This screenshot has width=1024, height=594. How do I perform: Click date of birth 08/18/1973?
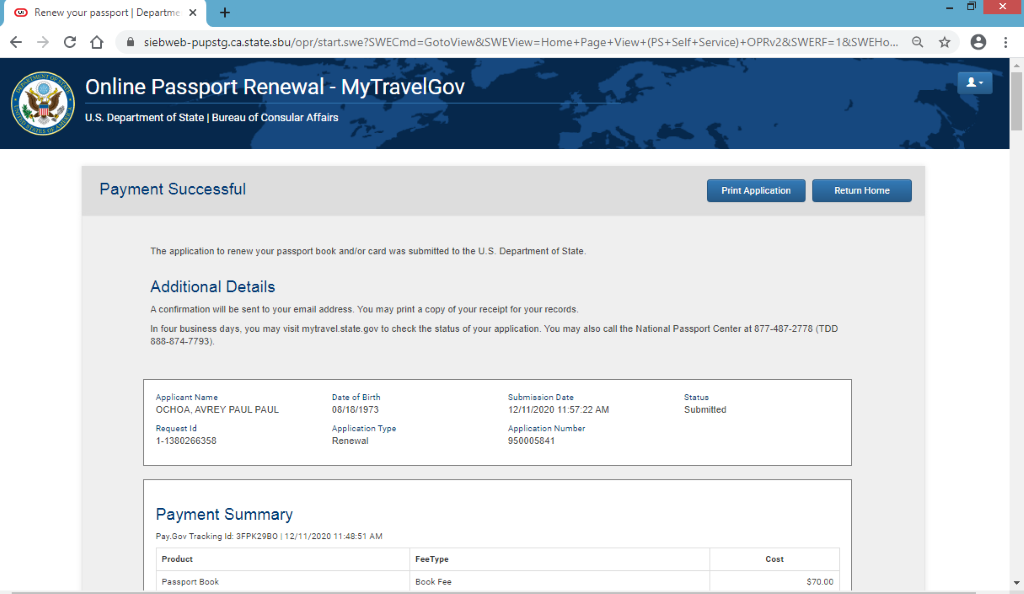[x=355, y=410]
